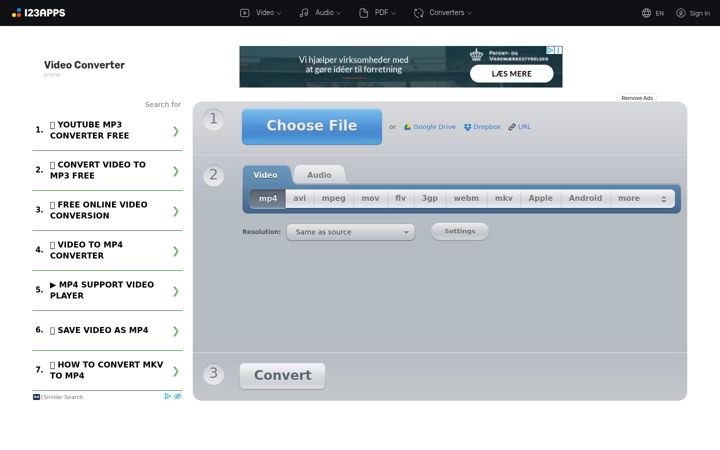
Task: Click the ad info icon below Similar Search
Action: 168,396
